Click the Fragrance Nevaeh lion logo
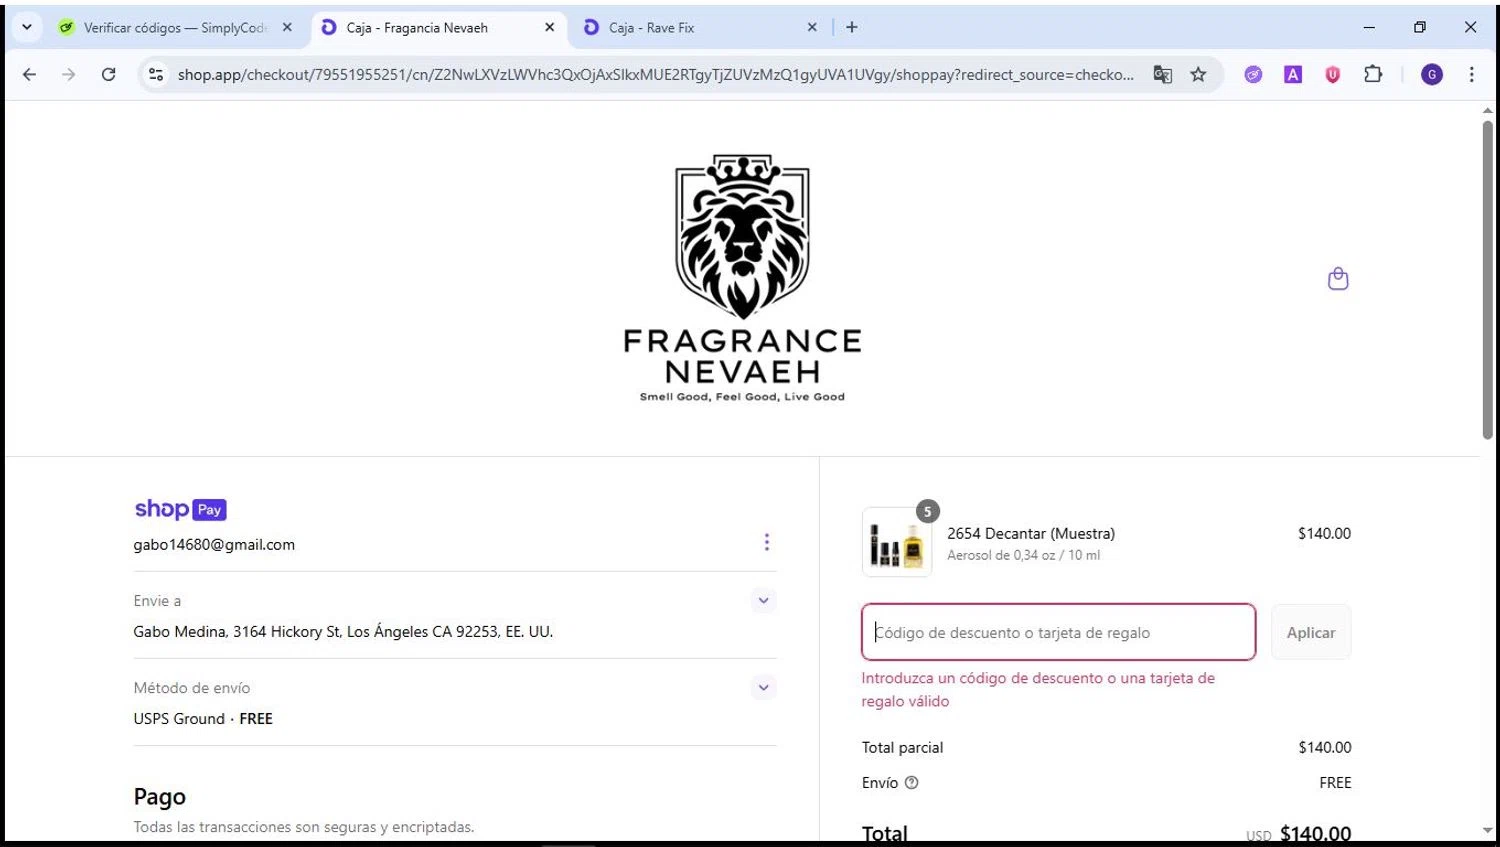This screenshot has height=847, width=1500. click(x=742, y=278)
